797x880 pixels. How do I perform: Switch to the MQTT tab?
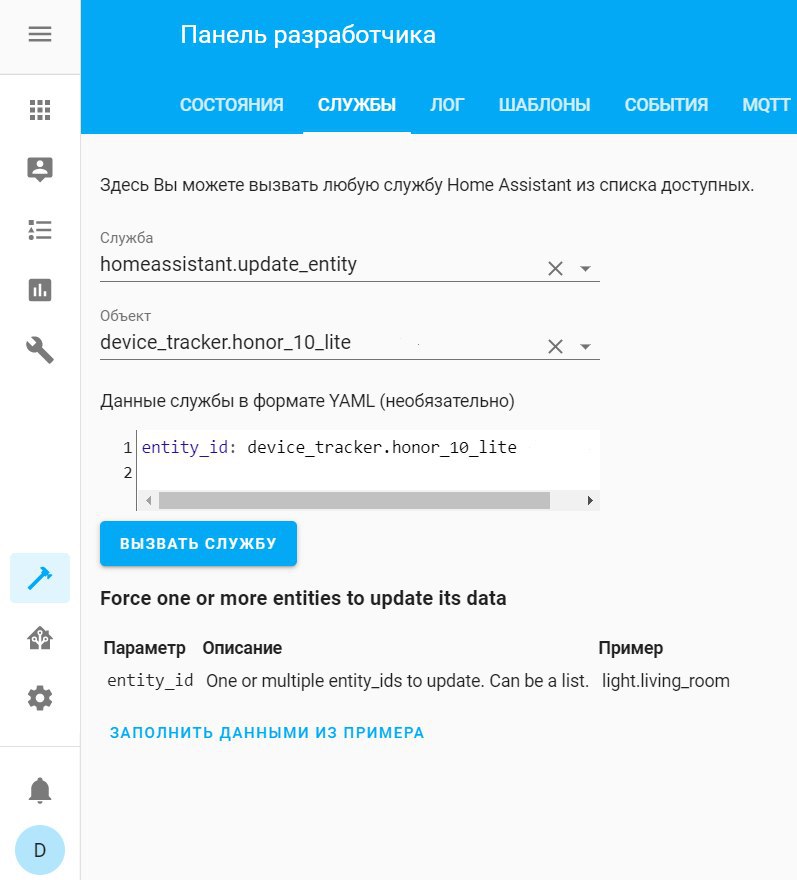[766, 105]
